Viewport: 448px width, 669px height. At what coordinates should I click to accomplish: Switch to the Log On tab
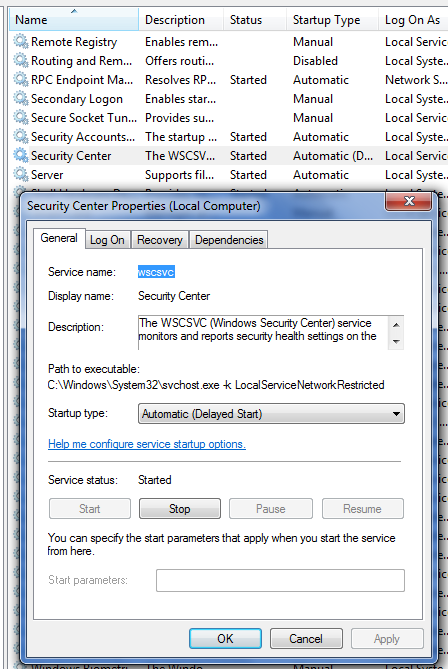[x=107, y=240]
